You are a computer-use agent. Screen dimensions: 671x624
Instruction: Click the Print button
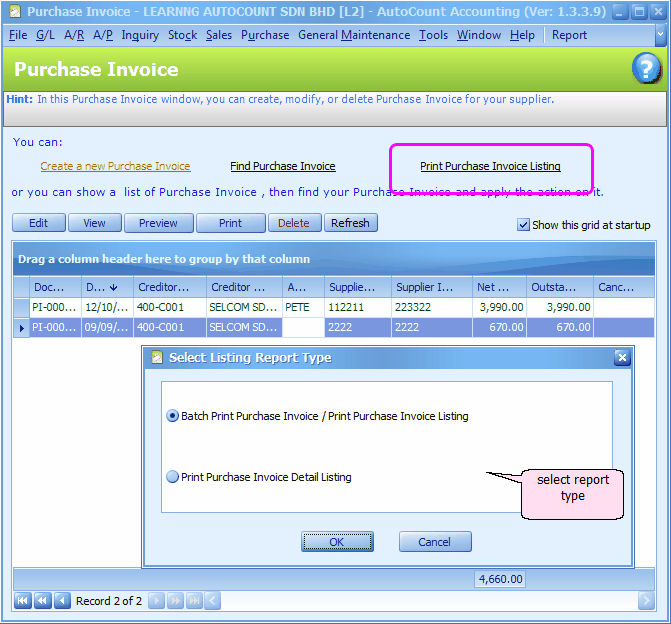pyautogui.click(x=231, y=223)
